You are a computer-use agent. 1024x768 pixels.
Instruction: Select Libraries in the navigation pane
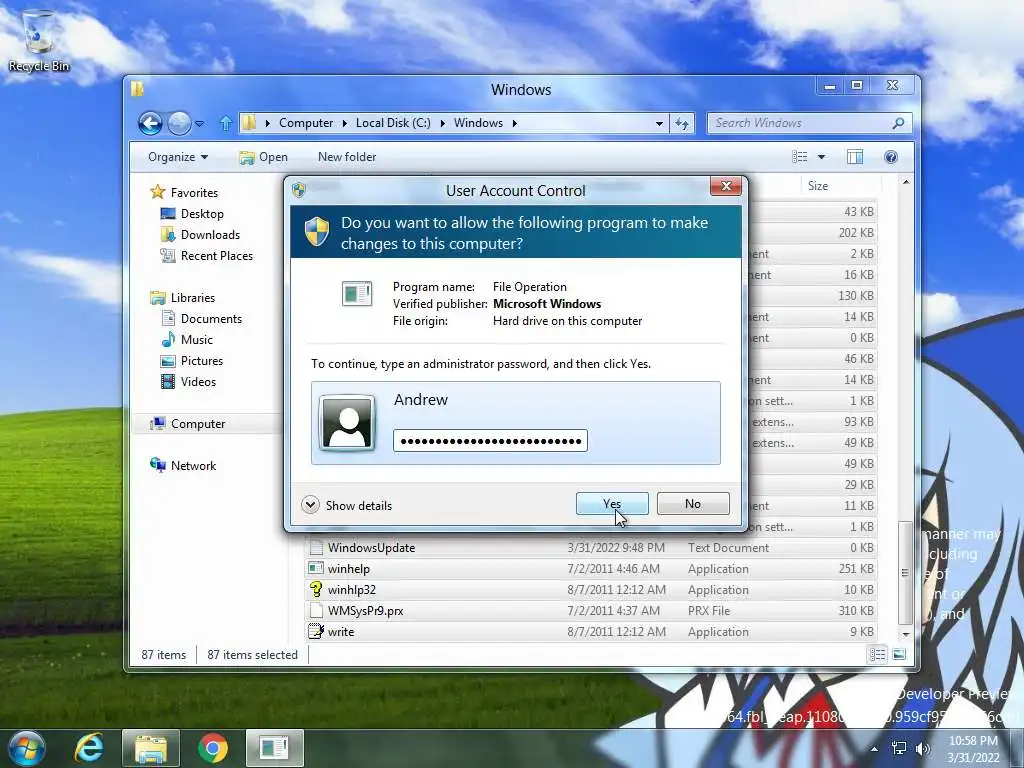[182, 297]
